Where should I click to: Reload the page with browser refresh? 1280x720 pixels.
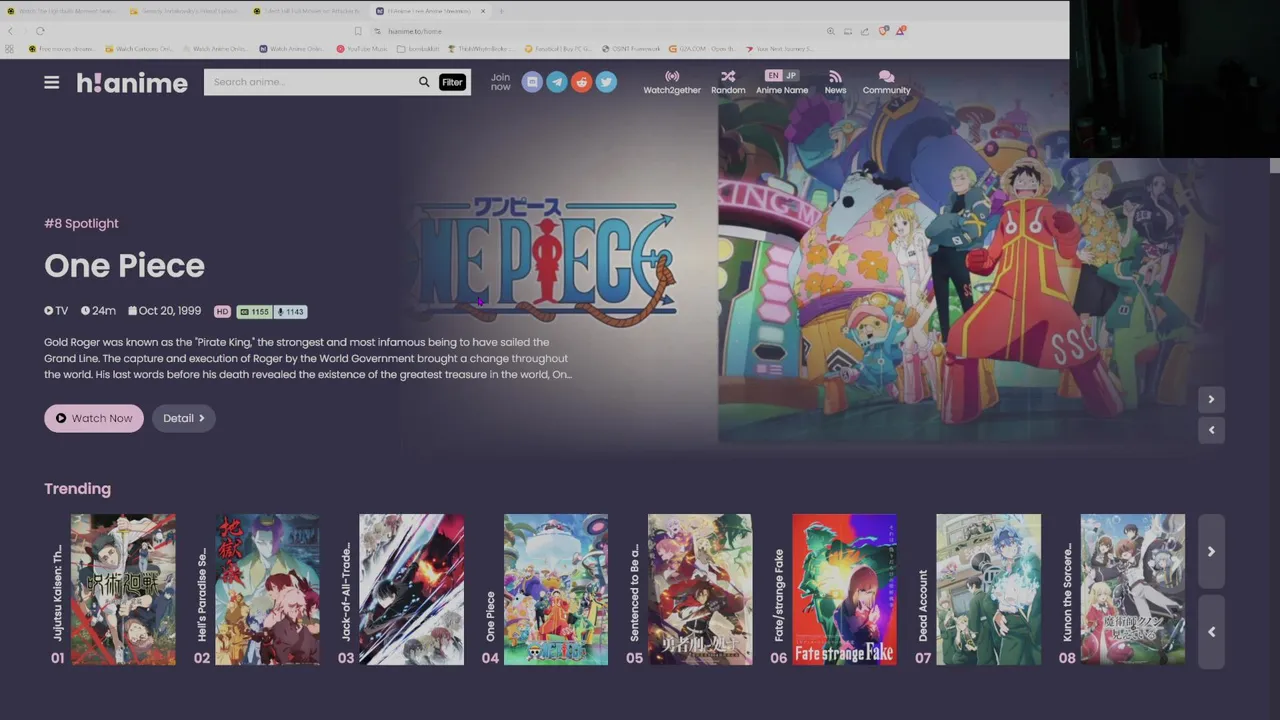(40, 31)
